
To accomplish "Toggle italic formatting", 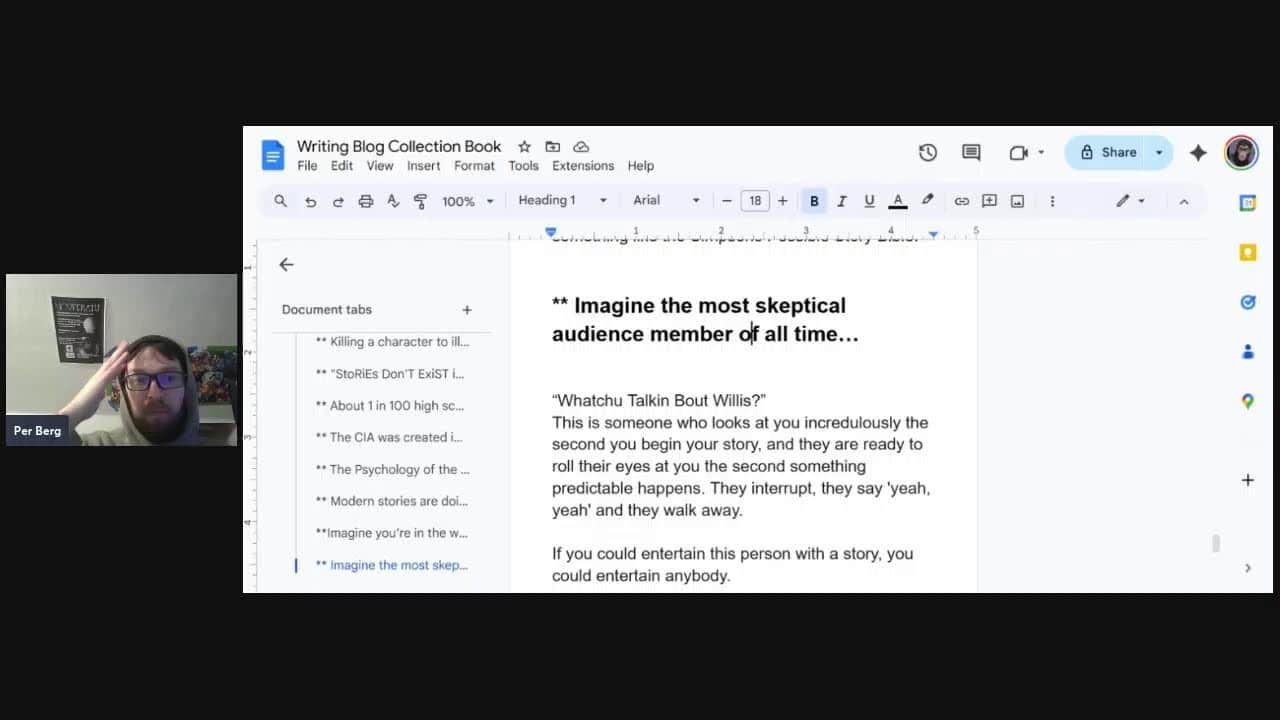I will [841, 201].
